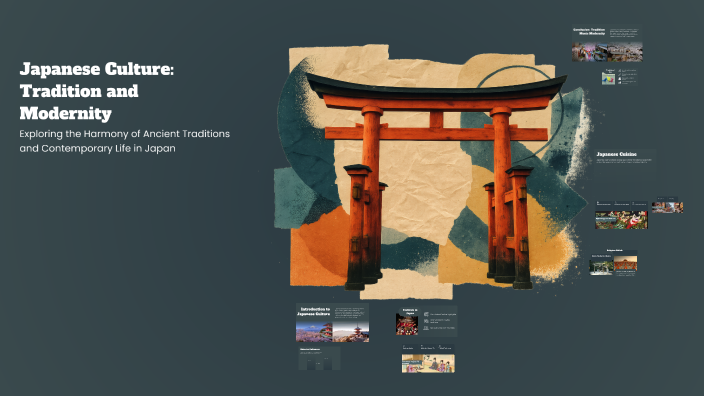Open the Historical Influences slide thumbnail
The image size is (704, 396).
[319, 358]
